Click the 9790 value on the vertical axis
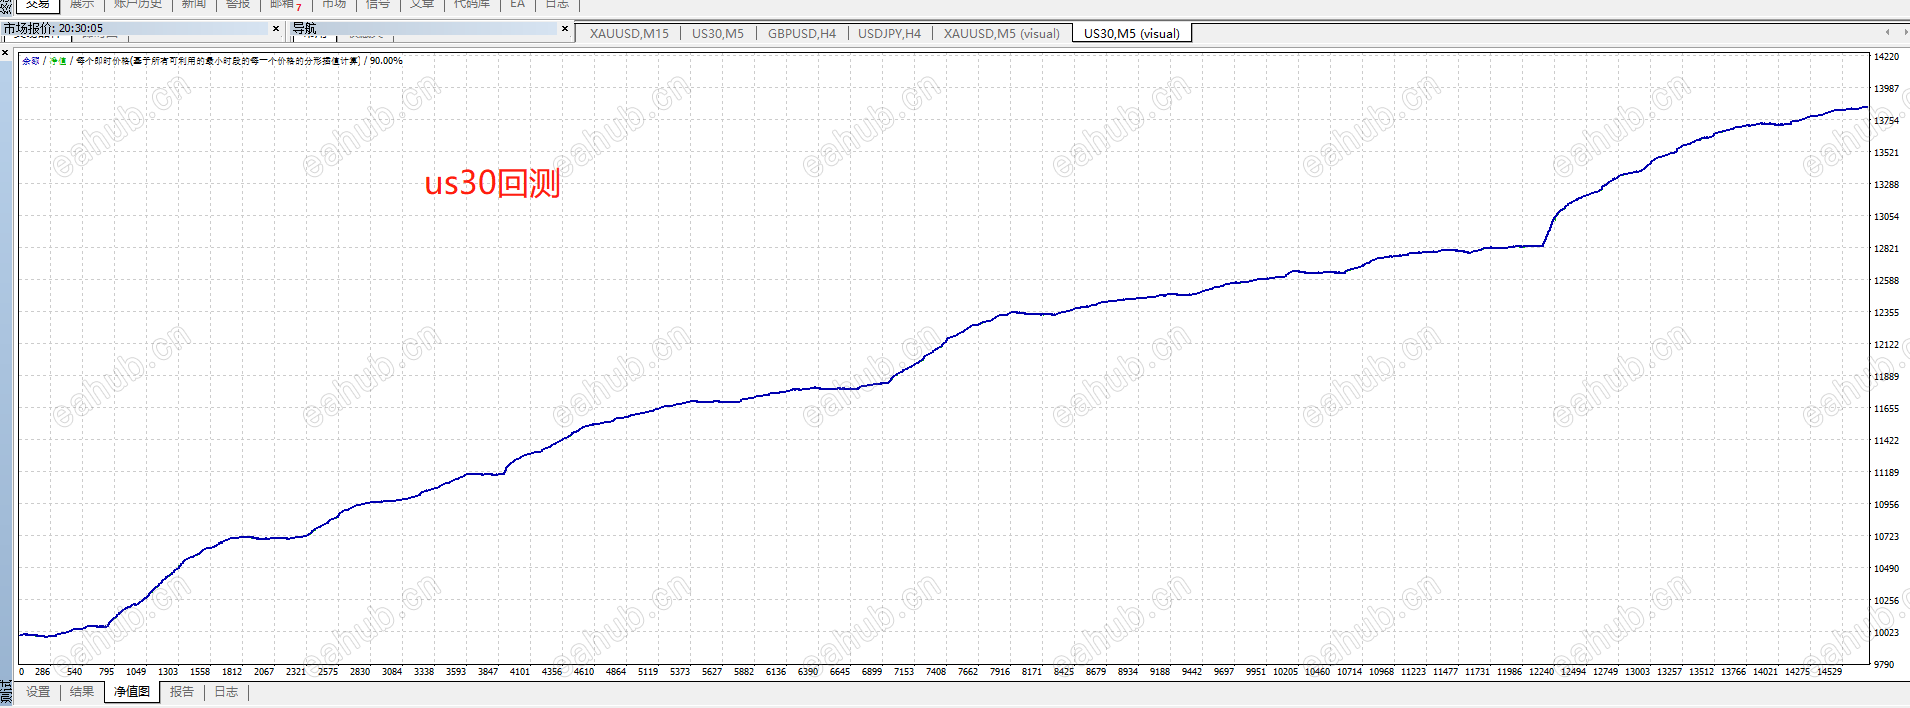Screen dimensions: 1910x708 point(1884,665)
